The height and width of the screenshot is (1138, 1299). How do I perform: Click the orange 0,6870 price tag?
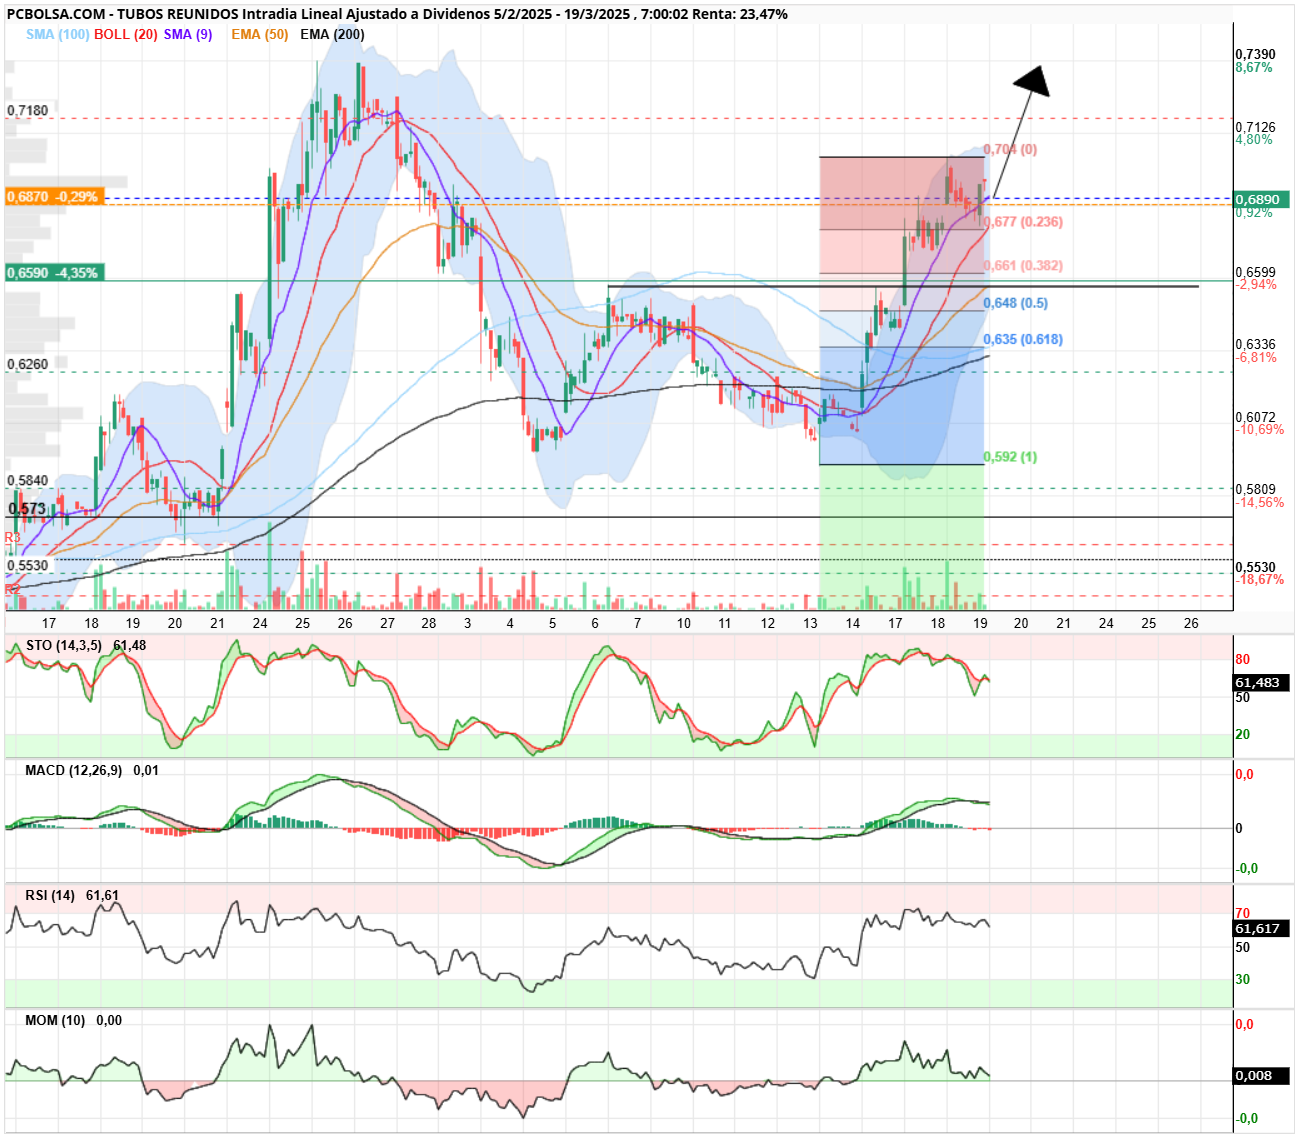click(54, 197)
